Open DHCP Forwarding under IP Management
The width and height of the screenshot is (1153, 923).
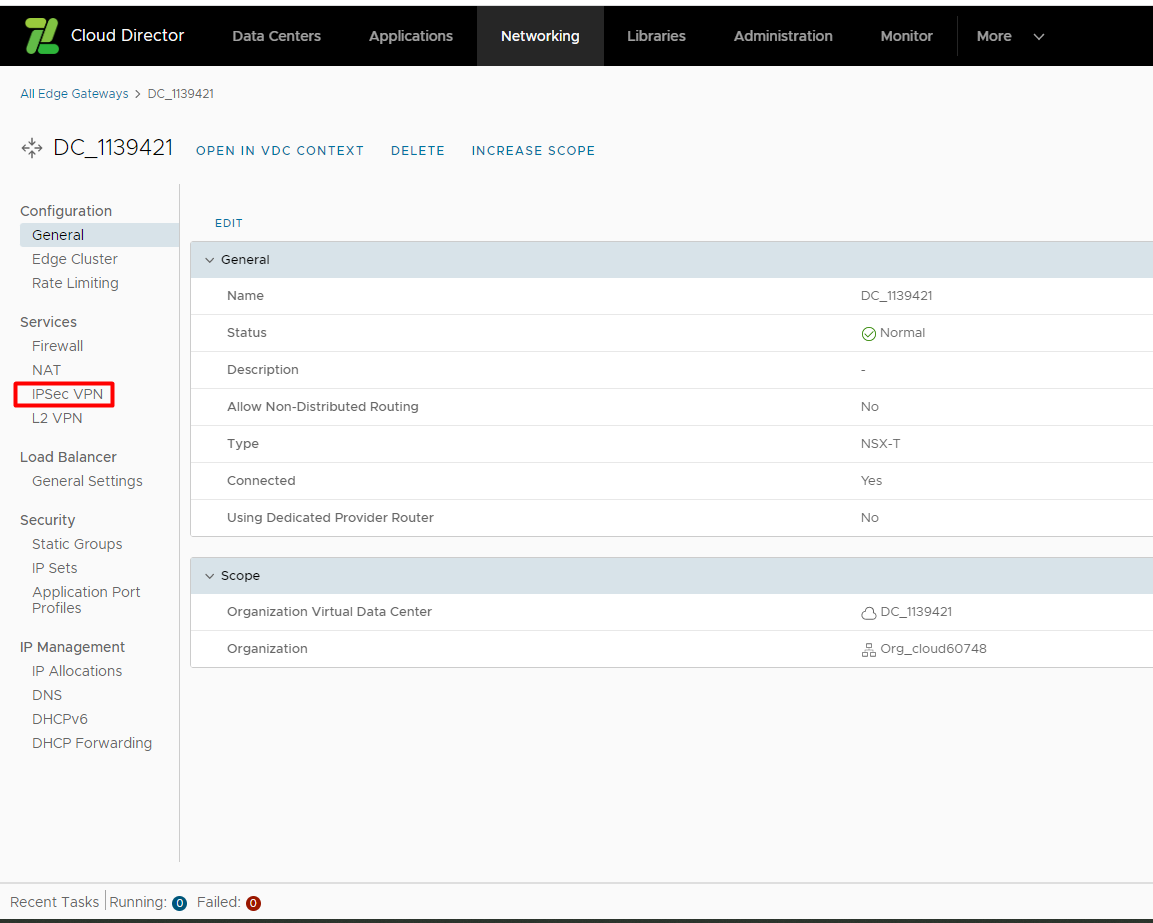(92, 743)
